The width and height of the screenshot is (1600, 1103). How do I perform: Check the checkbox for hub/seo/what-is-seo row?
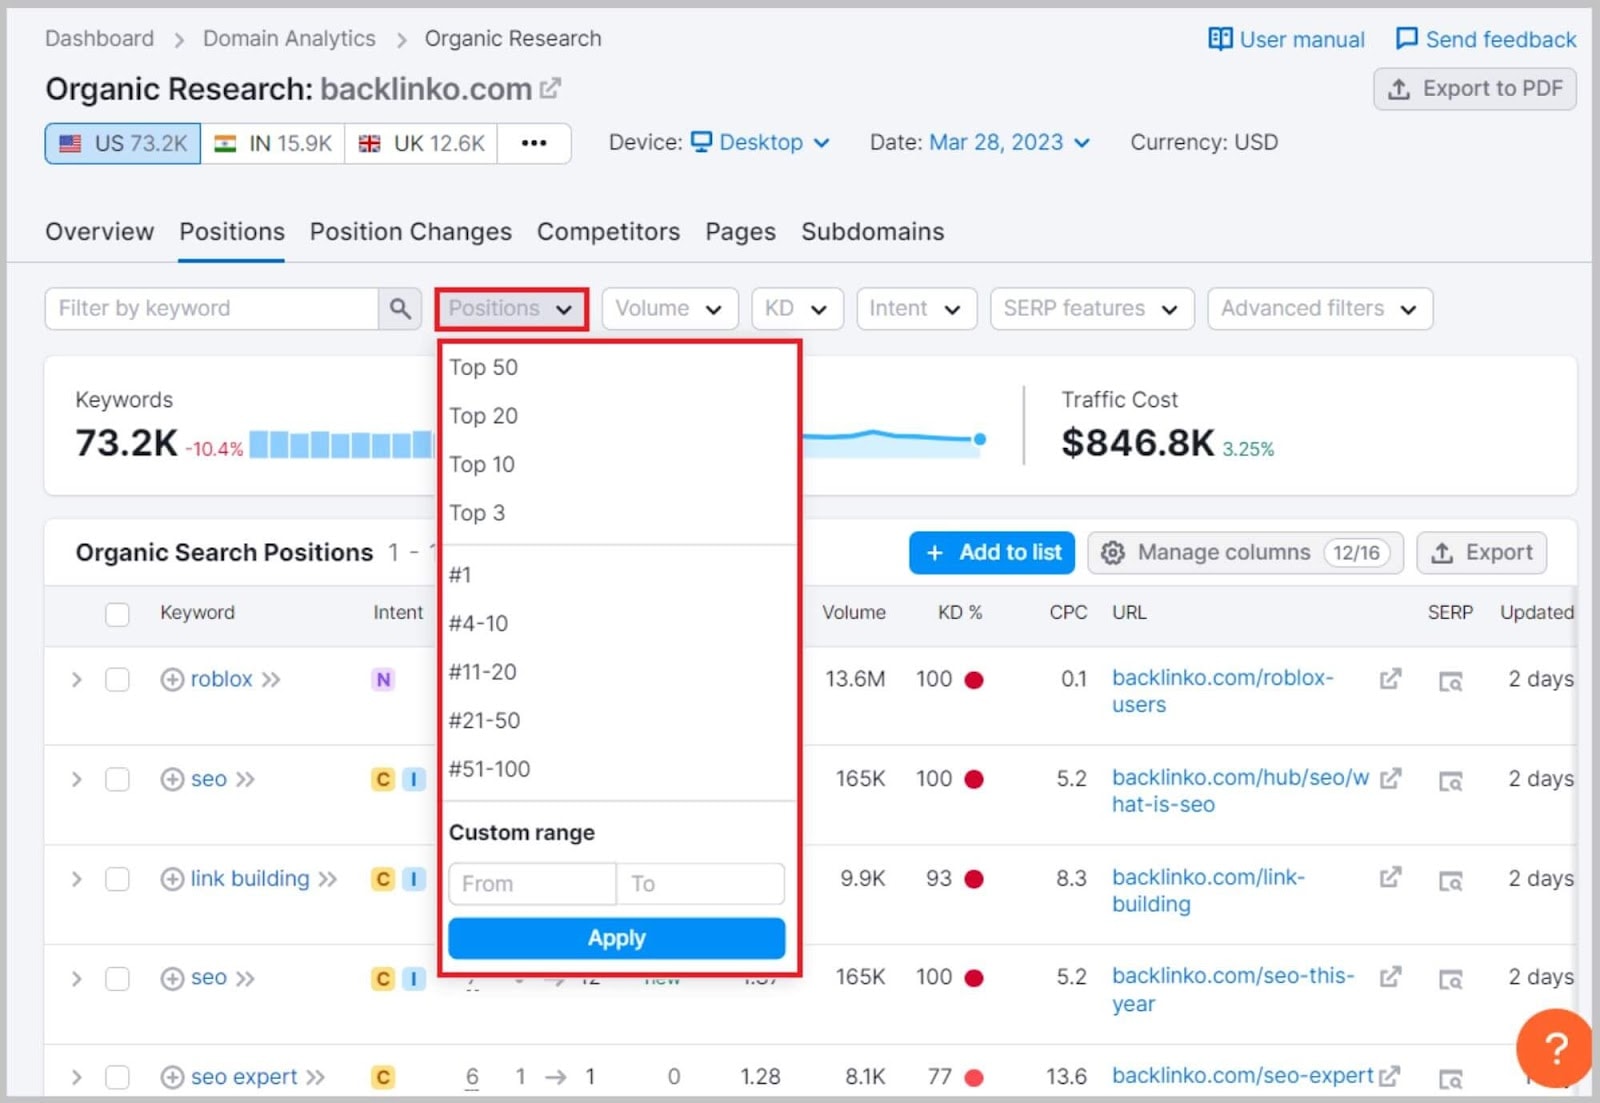coord(117,779)
